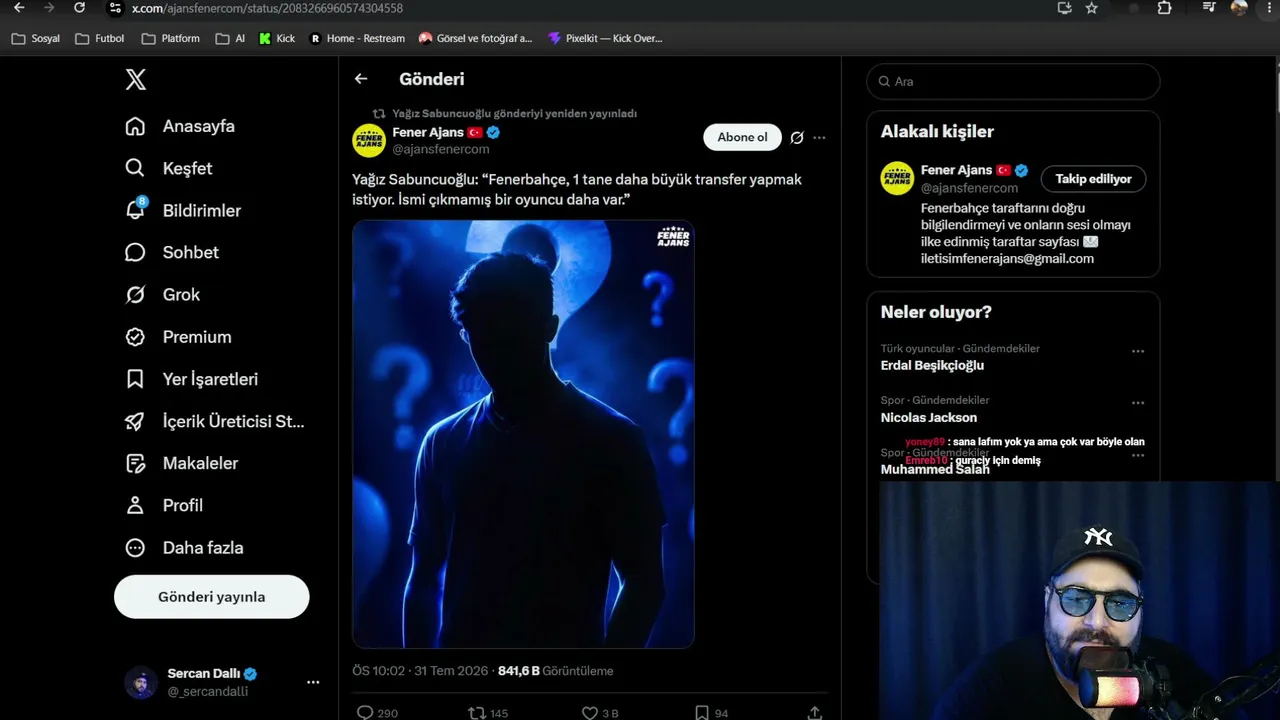Click the X logo in the sidebar
This screenshot has height=720, width=1280.
pos(136,80)
